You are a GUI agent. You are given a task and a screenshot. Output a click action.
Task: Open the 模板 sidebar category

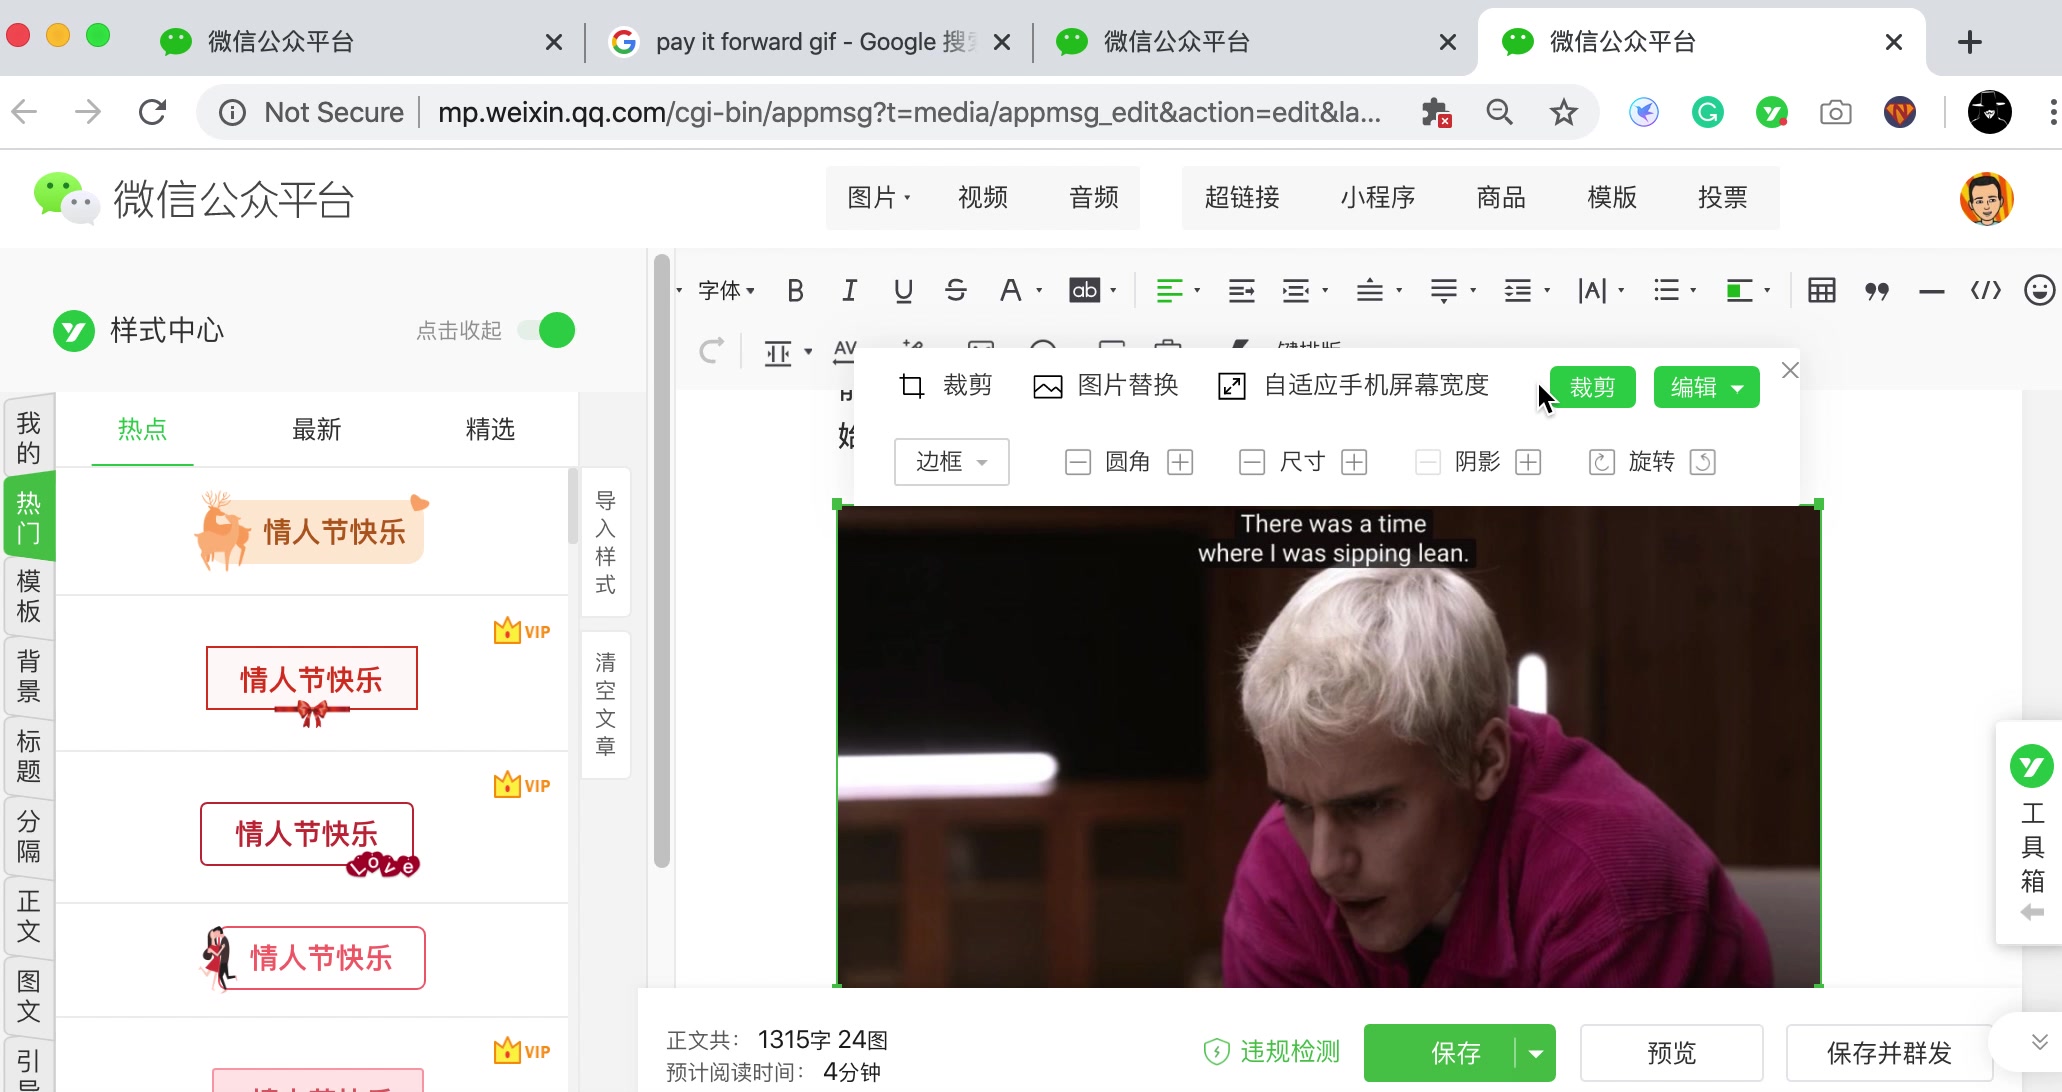29,596
